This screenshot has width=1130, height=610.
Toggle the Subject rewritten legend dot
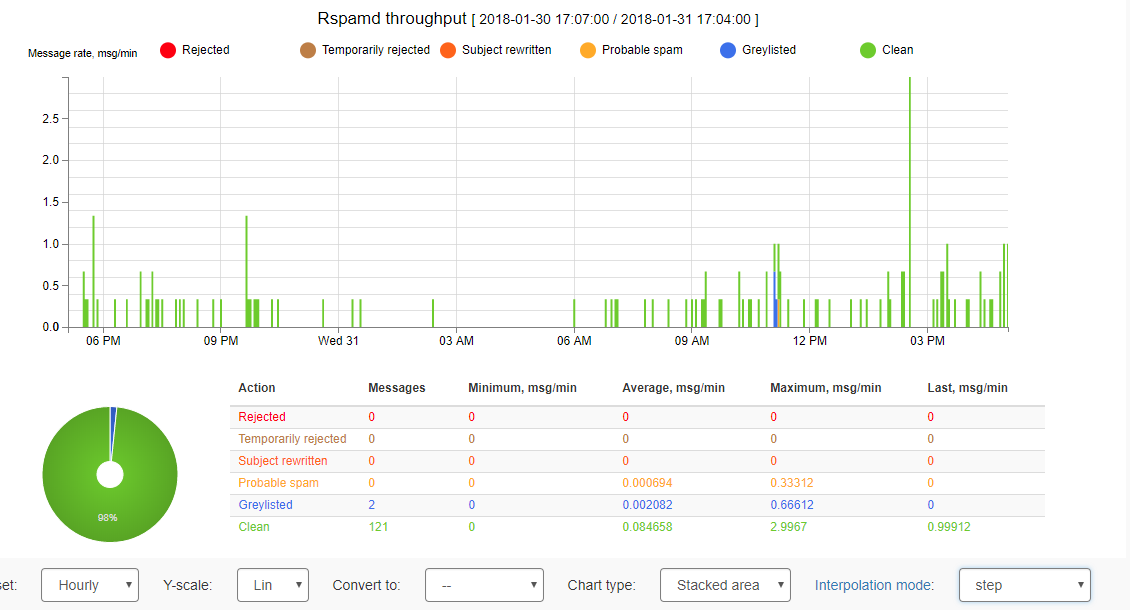tap(448, 50)
